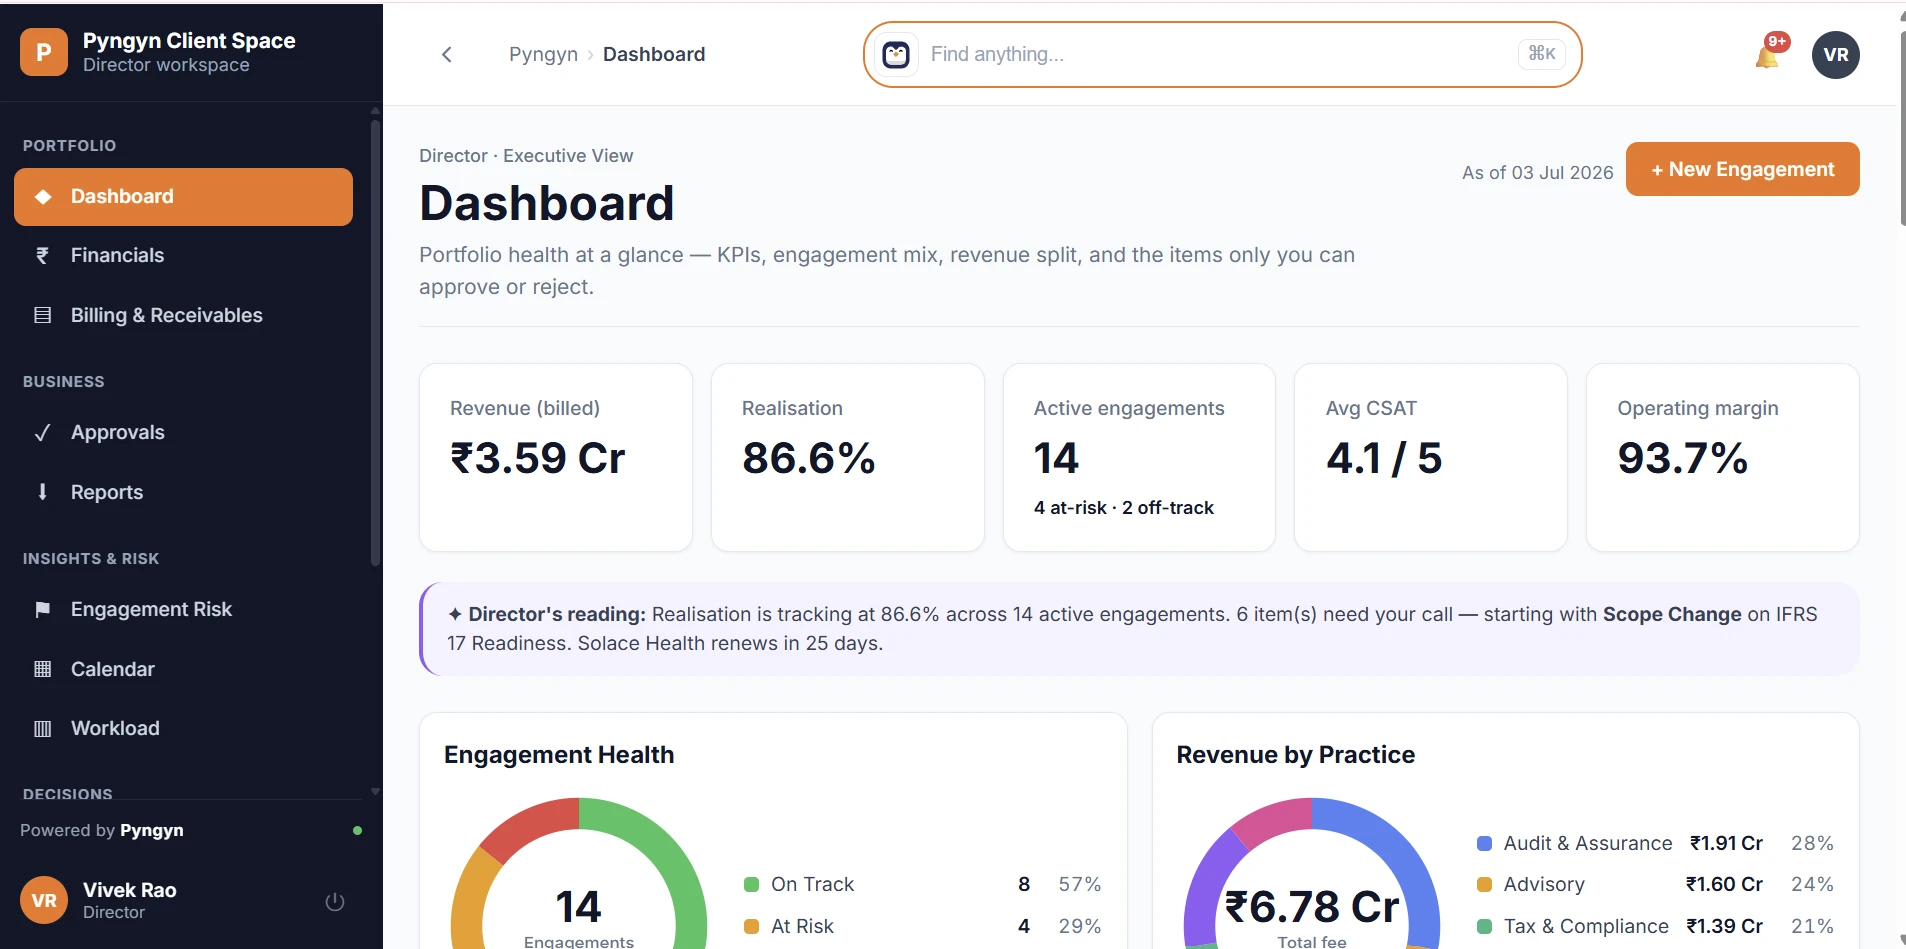Click the green Pyngyn status dot
Image resolution: width=1906 pixels, height=949 pixels.
pos(357,831)
